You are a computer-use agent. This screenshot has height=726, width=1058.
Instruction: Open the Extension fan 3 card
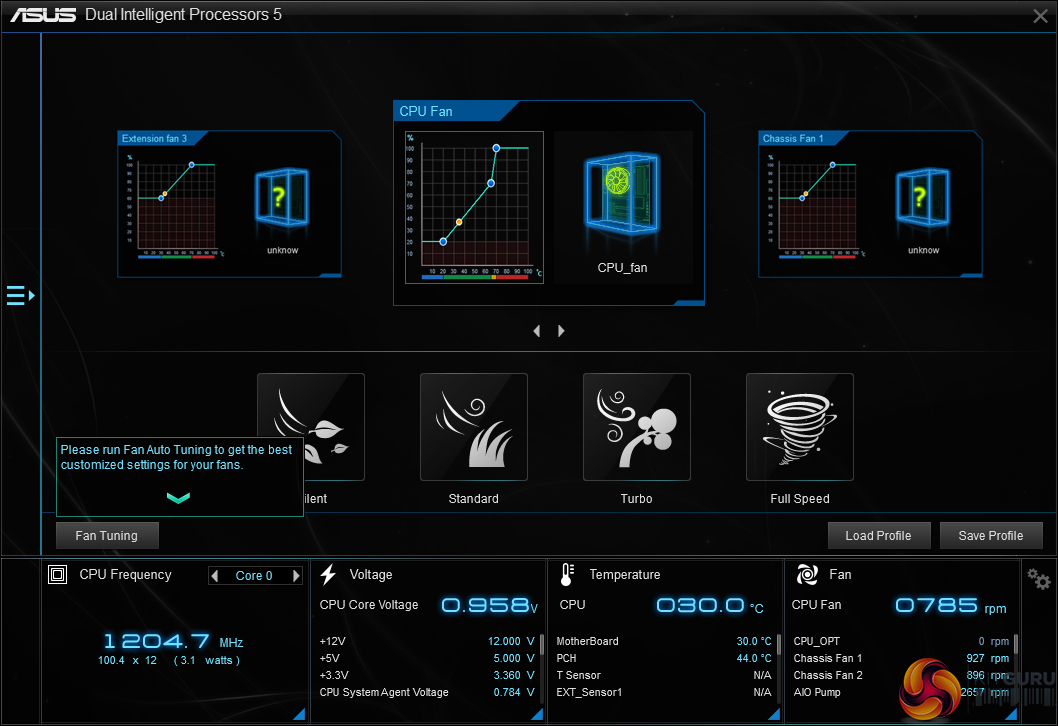click(229, 204)
